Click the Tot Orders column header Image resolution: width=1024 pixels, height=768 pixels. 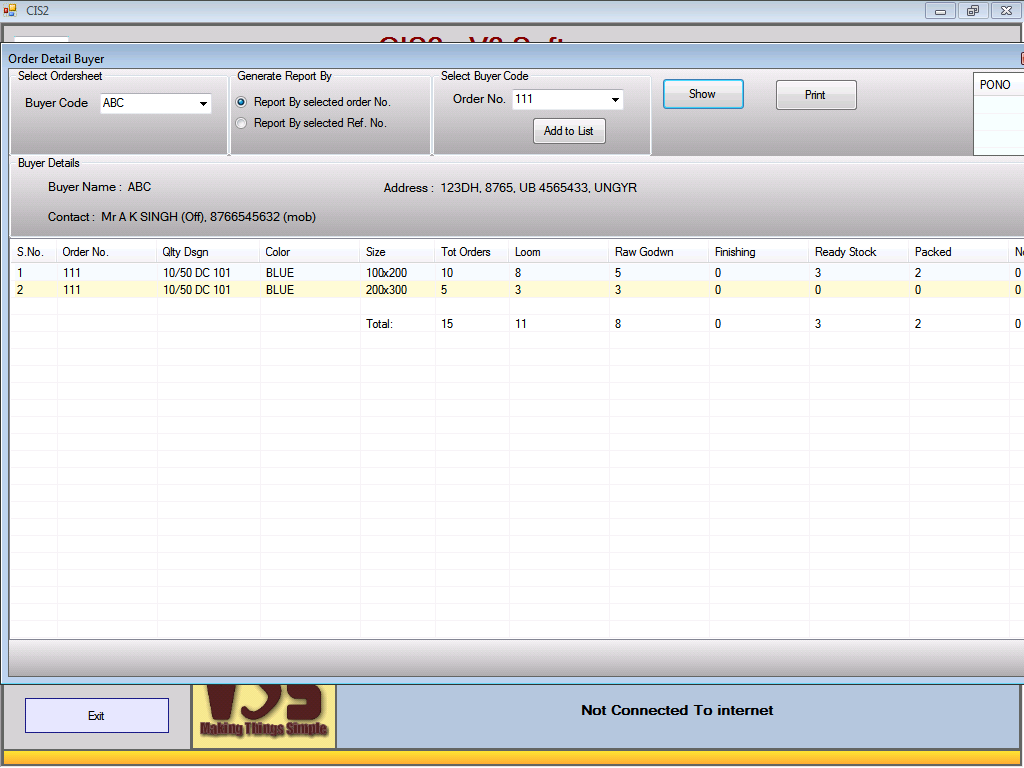pos(466,252)
